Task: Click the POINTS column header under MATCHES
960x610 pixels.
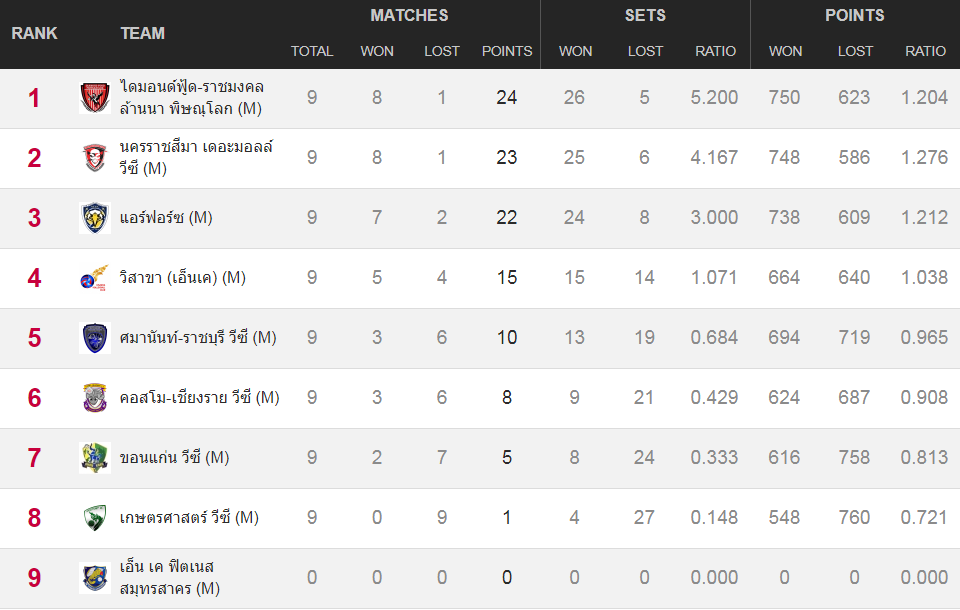Action: point(507,51)
